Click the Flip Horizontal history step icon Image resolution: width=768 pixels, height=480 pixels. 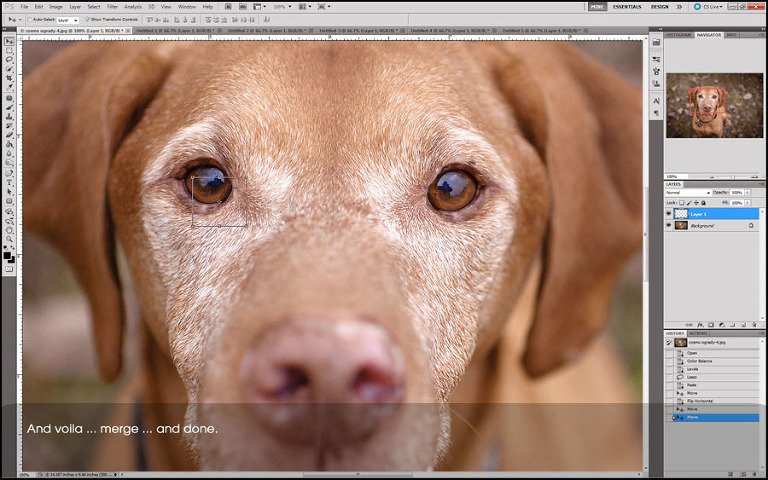679,400
